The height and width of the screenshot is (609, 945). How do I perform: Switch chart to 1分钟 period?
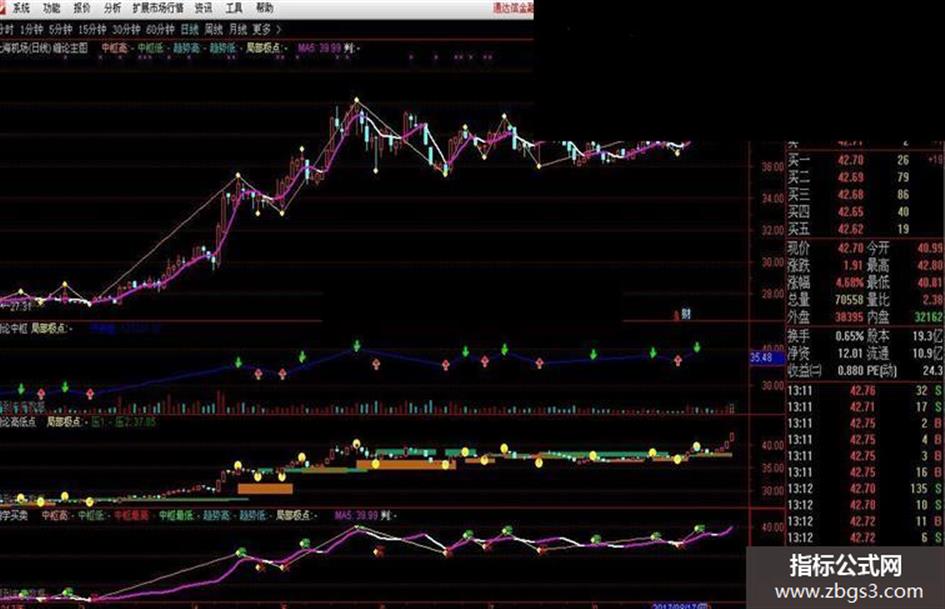pos(32,29)
